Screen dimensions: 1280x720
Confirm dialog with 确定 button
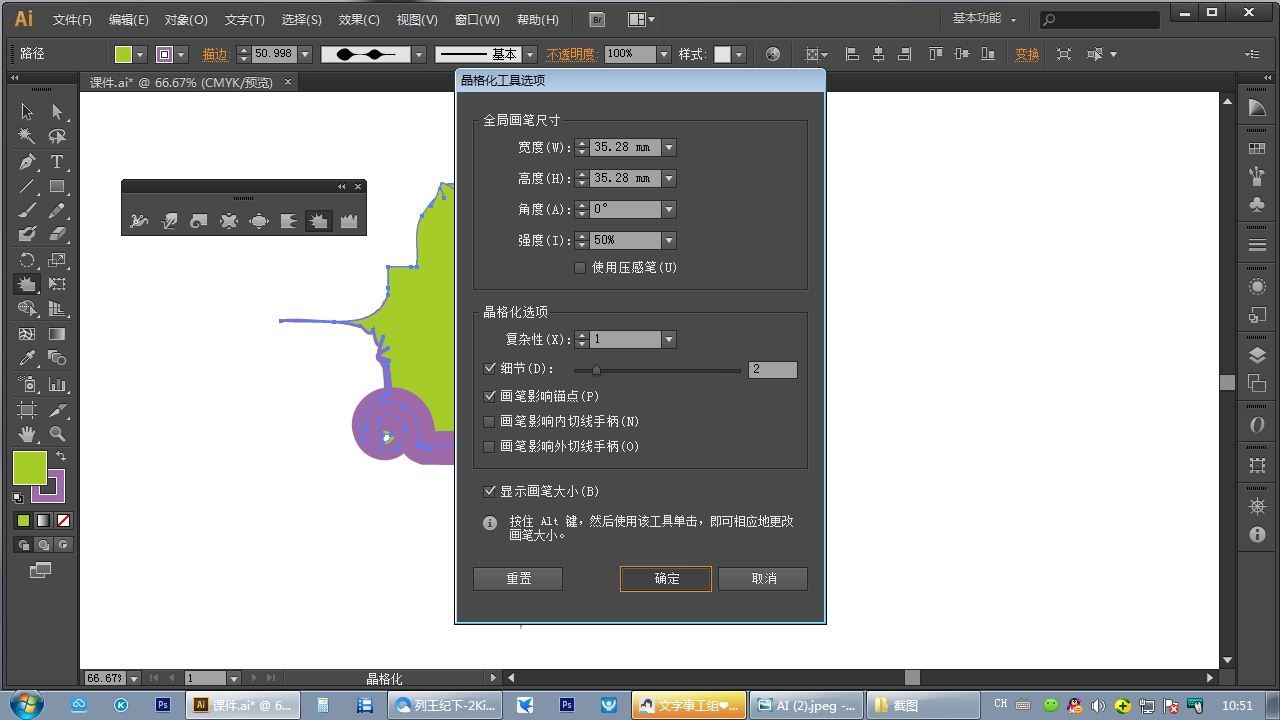[666, 579]
